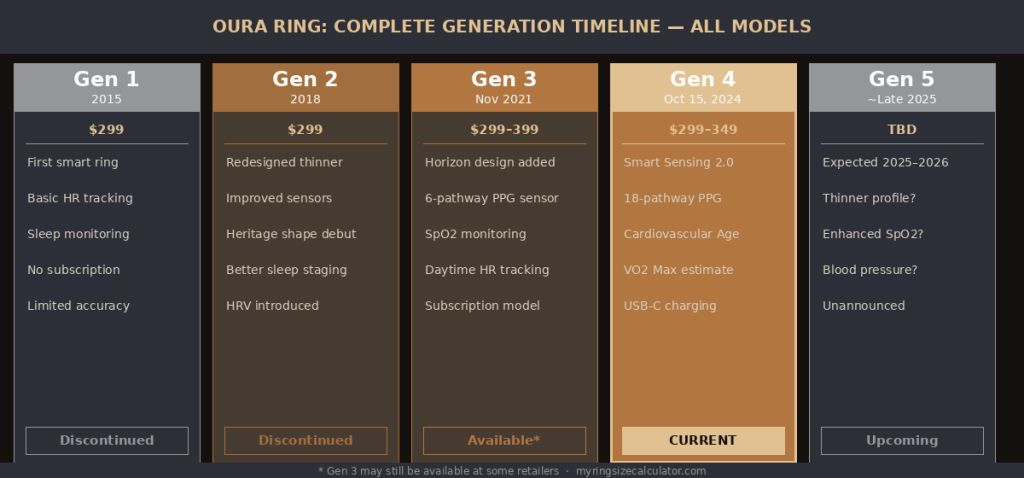
Task: Click the 'Expected 2025–2026' text
Action: click(x=886, y=162)
